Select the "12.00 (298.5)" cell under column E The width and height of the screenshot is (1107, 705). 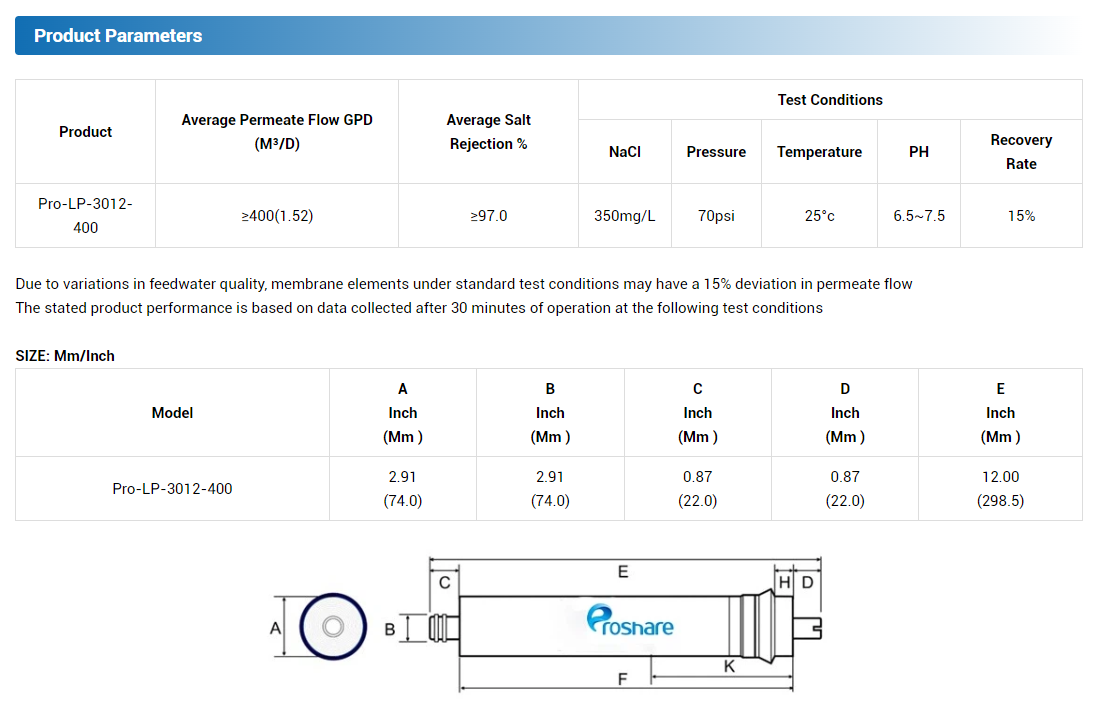[1000, 488]
